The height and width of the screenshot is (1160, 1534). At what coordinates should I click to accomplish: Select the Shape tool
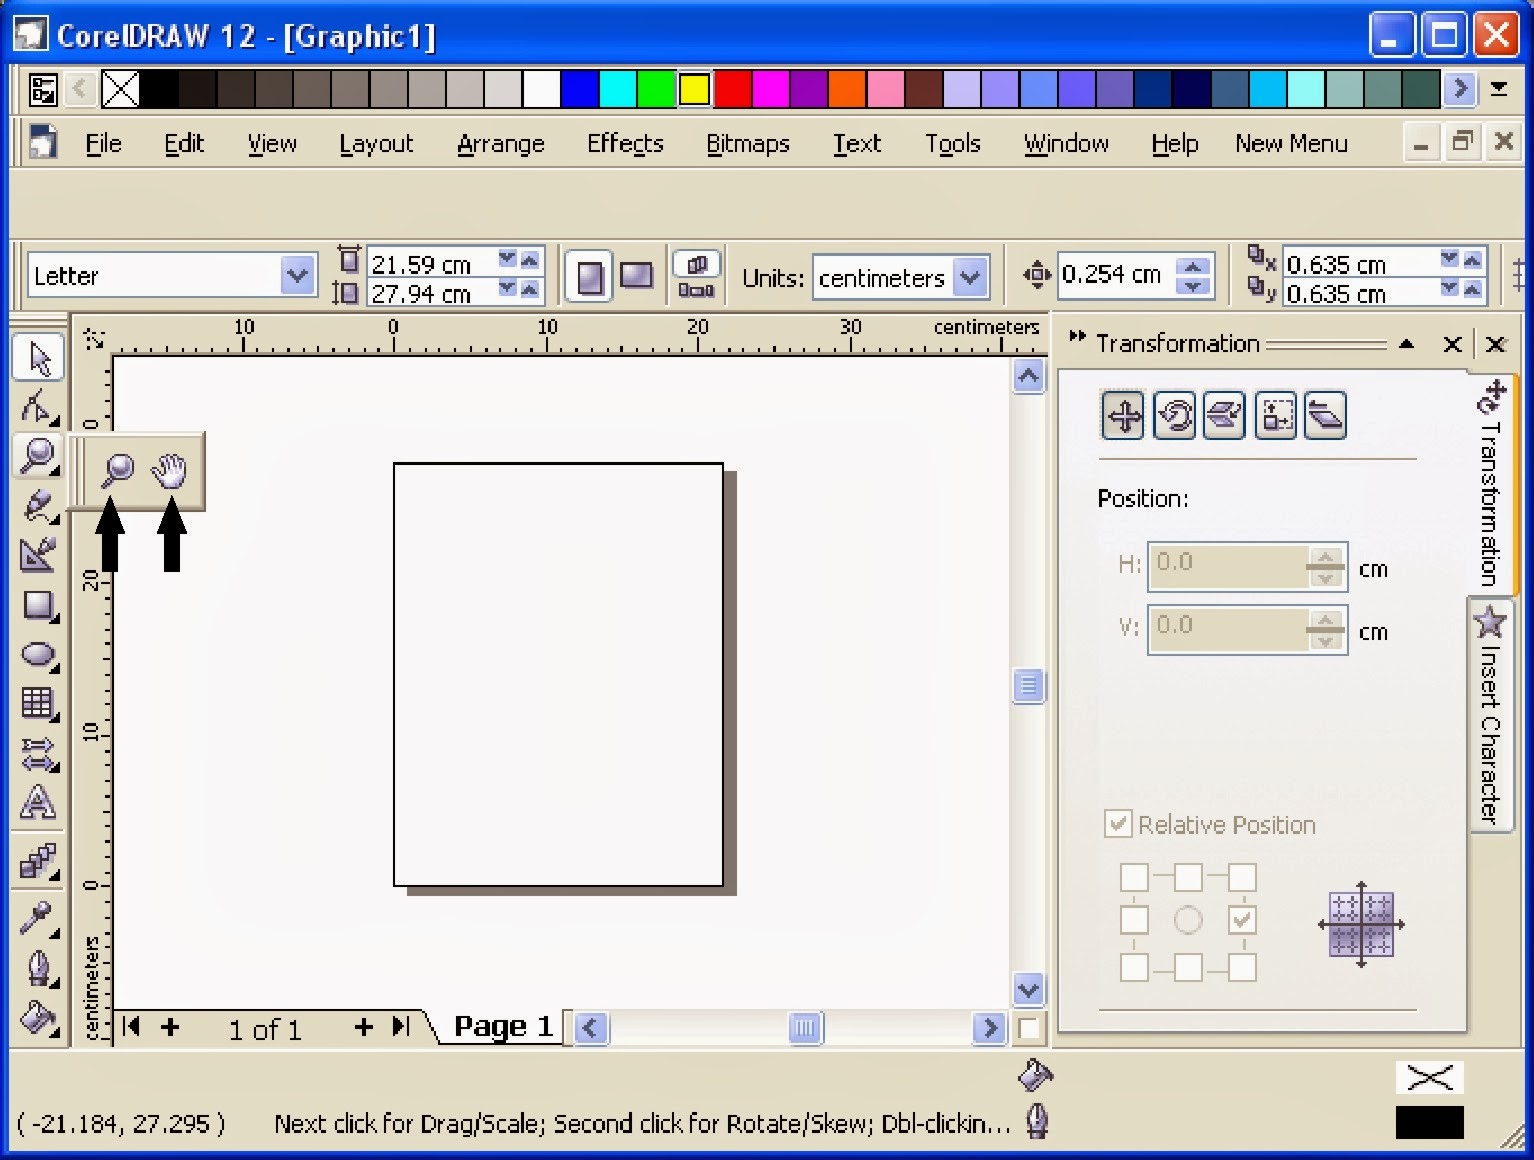pyautogui.click(x=37, y=406)
